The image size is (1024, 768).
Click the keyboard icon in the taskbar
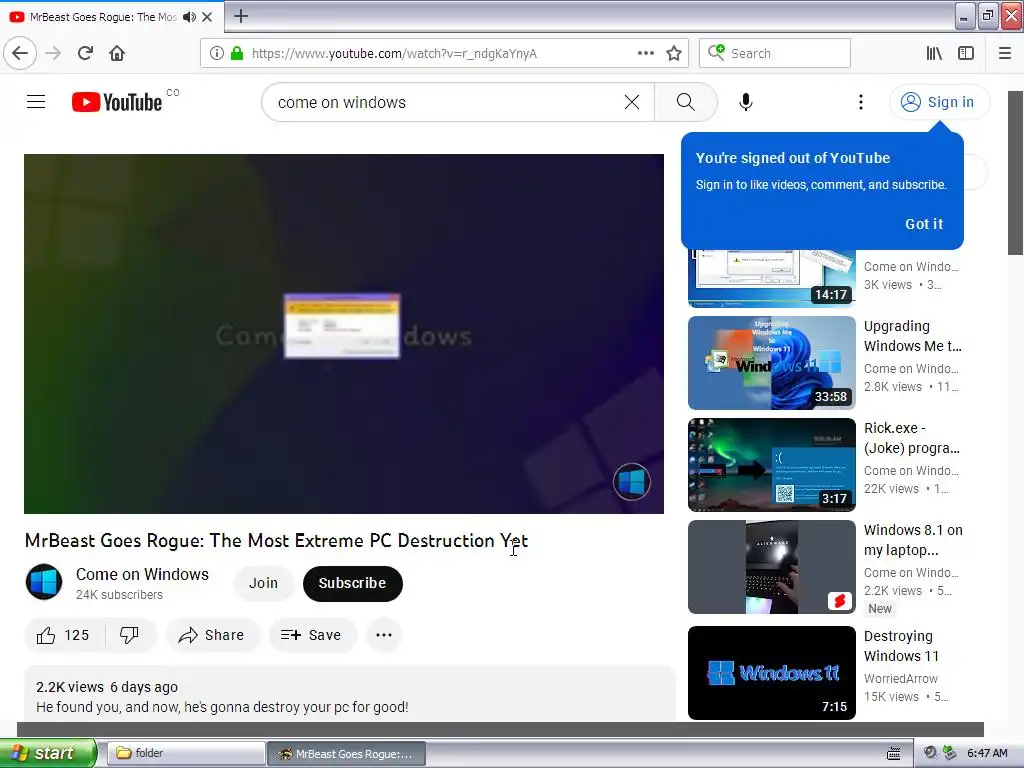(x=893, y=754)
